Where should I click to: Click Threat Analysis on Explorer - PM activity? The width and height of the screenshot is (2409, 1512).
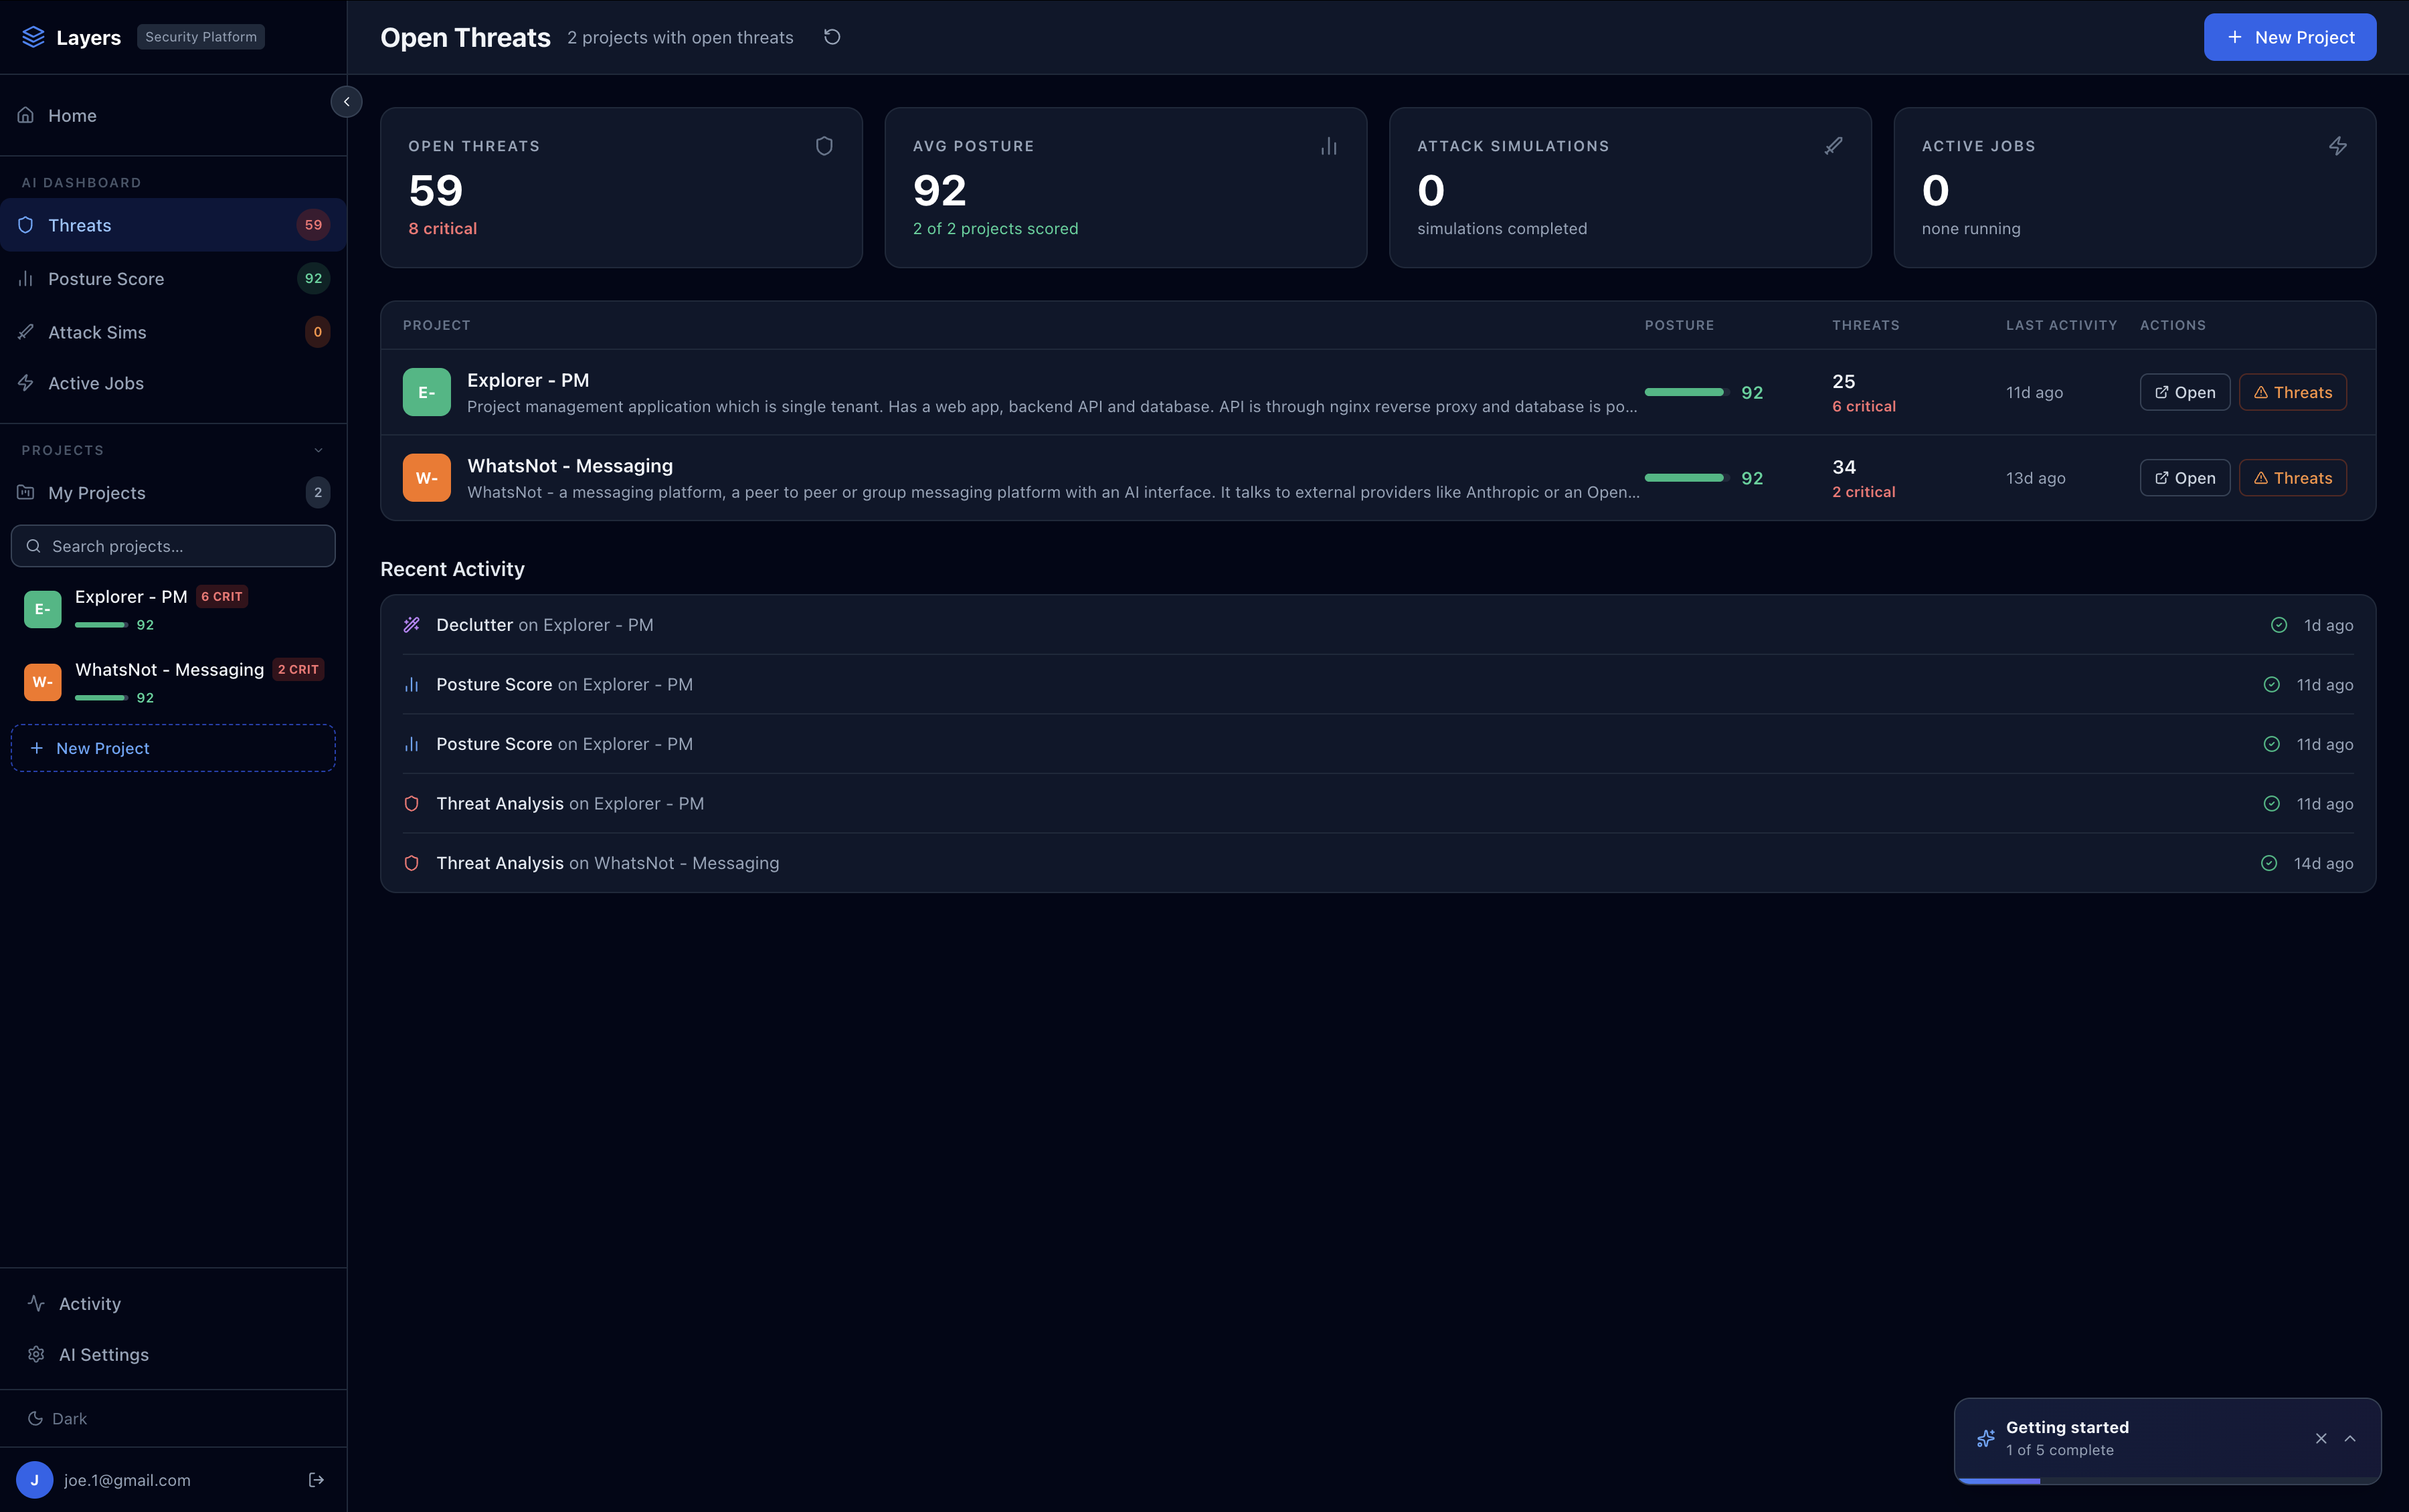[x=1378, y=803]
